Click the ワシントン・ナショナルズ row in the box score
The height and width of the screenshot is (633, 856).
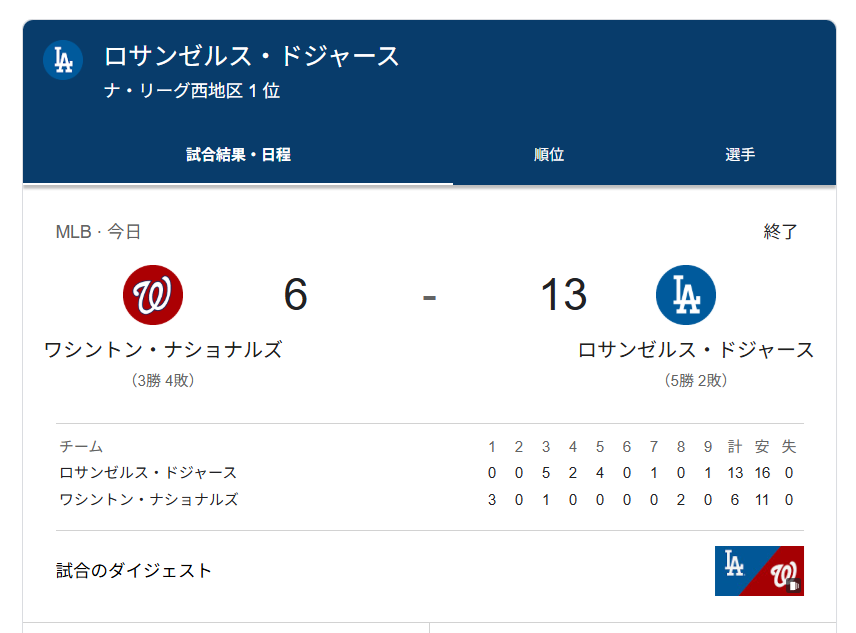pyautogui.click(x=148, y=499)
